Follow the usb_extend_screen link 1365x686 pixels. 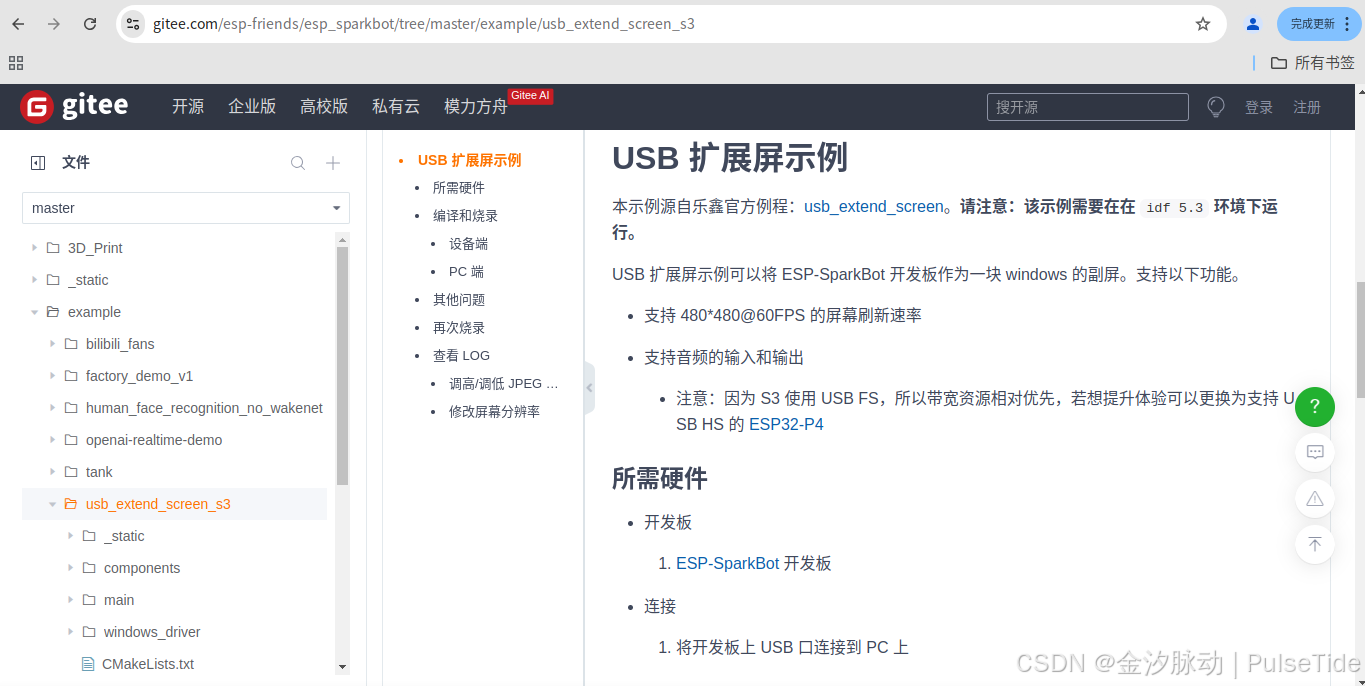874,207
